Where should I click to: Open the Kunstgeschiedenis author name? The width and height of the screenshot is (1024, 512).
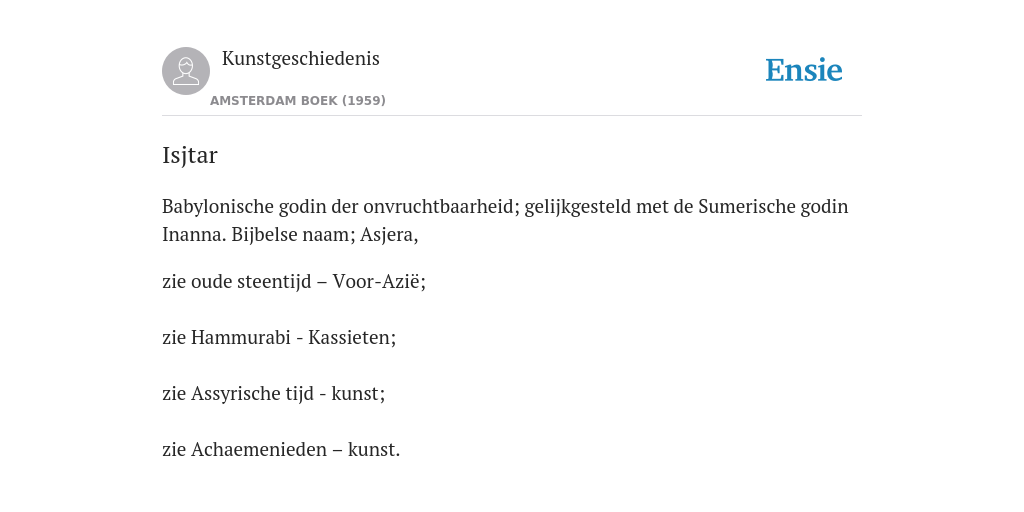pos(300,59)
